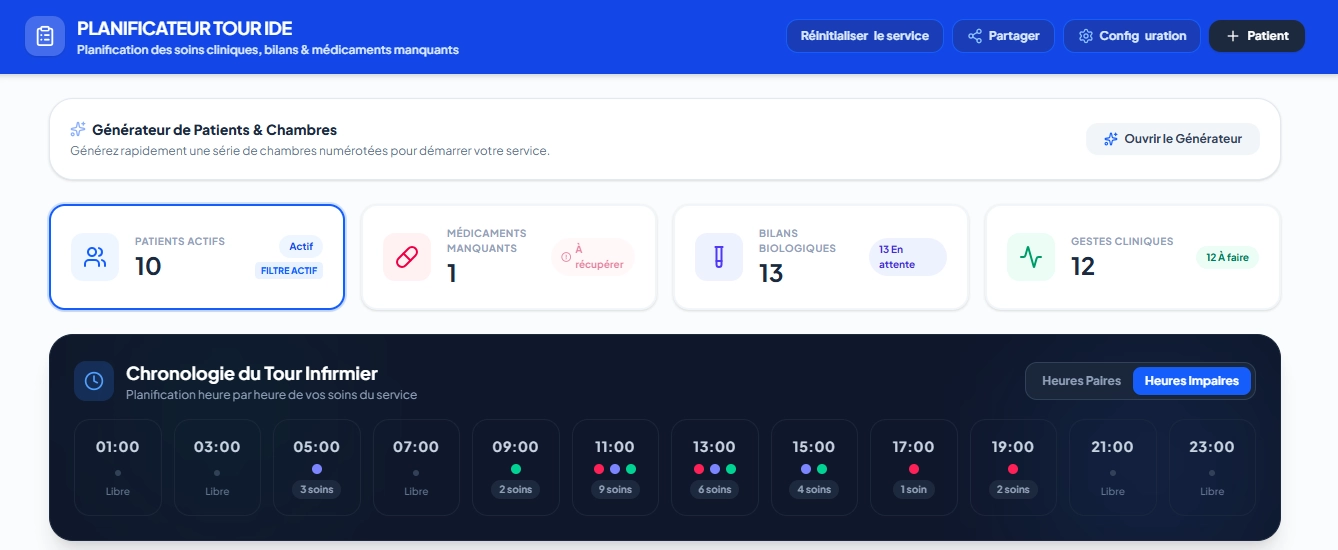This screenshot has width=1338, height=550.
Task: Click the share icon in Partager button
Action: tap(974, 36)
